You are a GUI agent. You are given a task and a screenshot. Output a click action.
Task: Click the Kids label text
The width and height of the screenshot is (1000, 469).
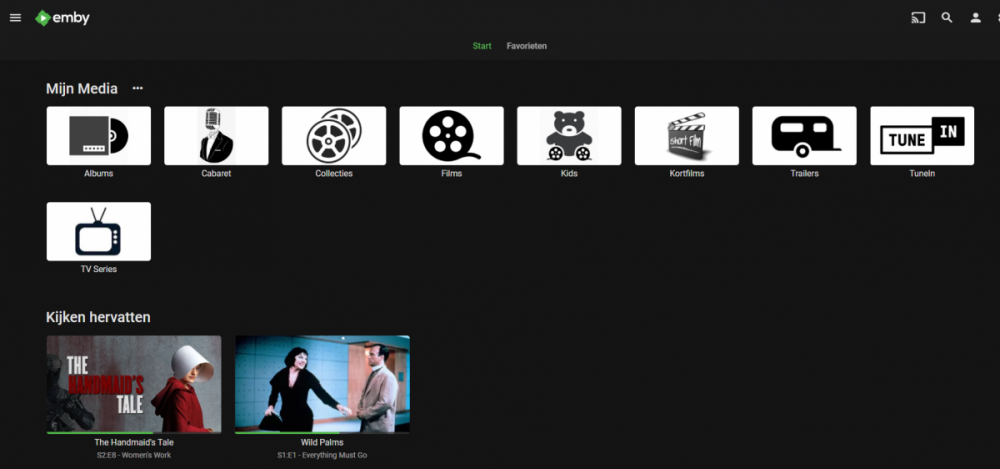569,174
